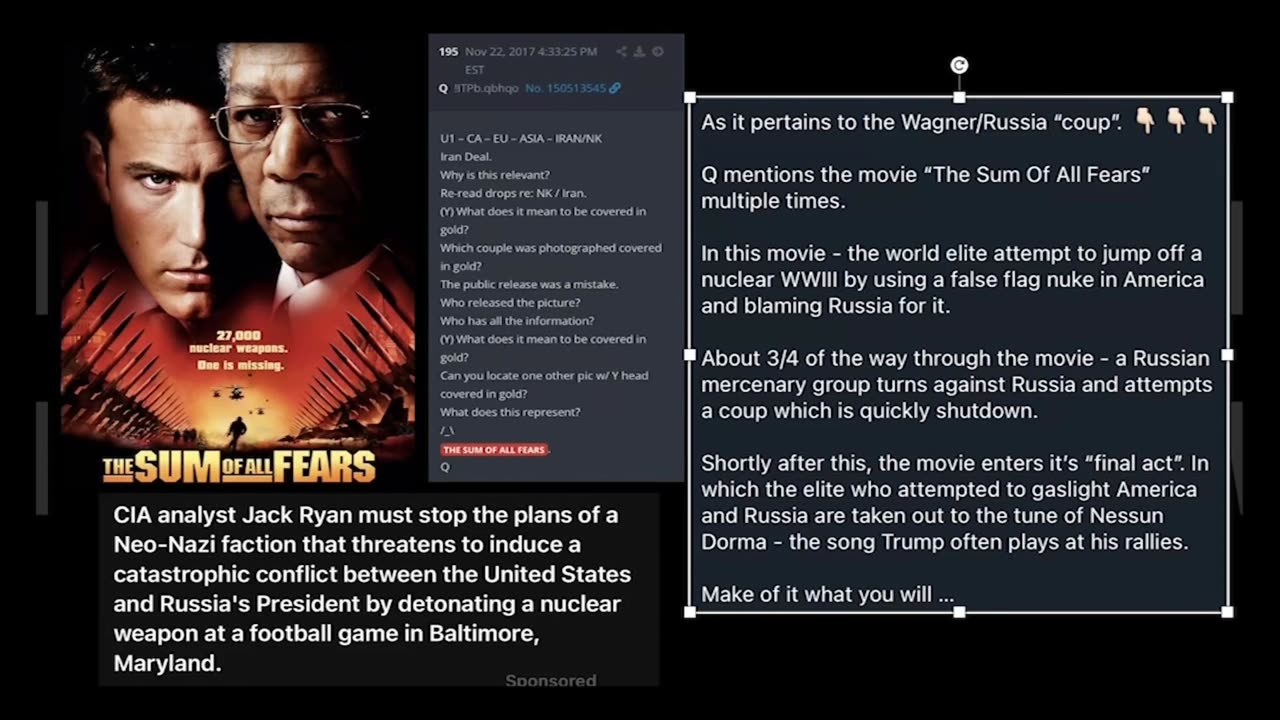Click the right-middle edge handle of text box
Screen dimensions: 1280x720
1228,354
